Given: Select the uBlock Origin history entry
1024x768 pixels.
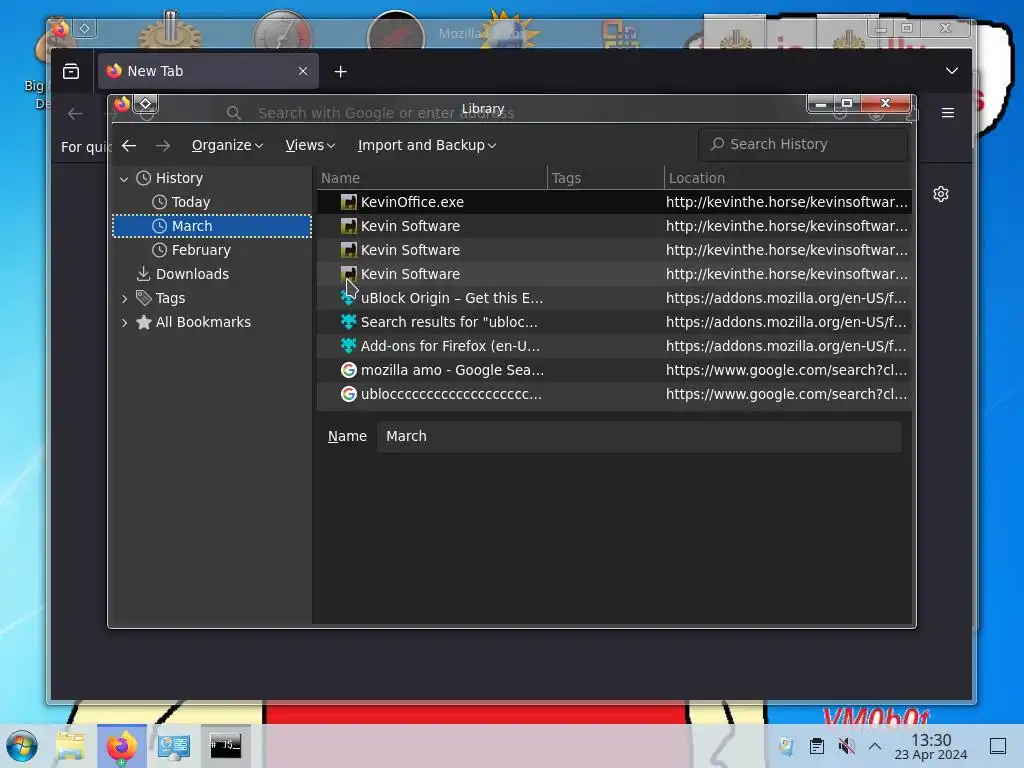Looking at the screenshot, I should [614, 298].
